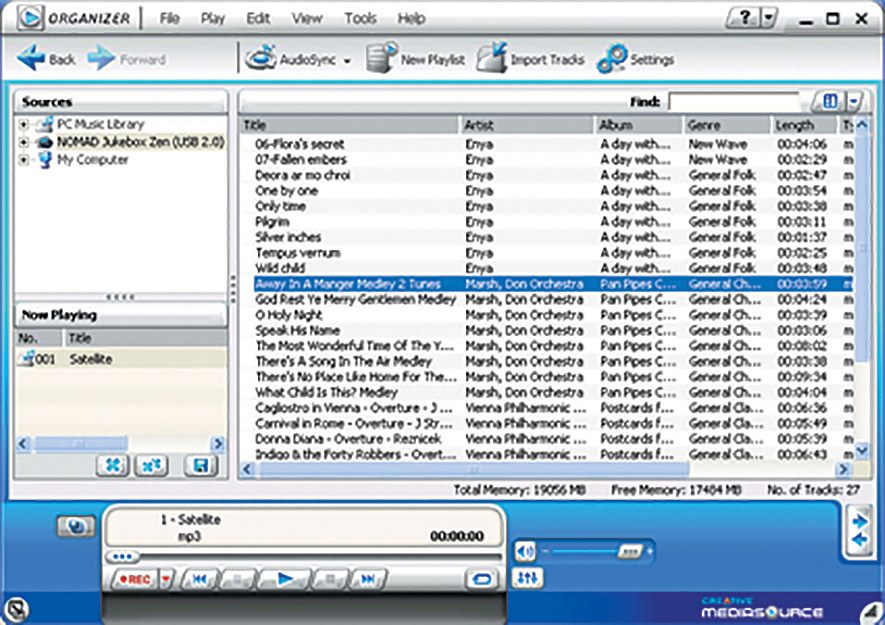Click the Now Playing scroll right arrow
Viewport: 885px width, 625px height.
[x=217, y=444]
